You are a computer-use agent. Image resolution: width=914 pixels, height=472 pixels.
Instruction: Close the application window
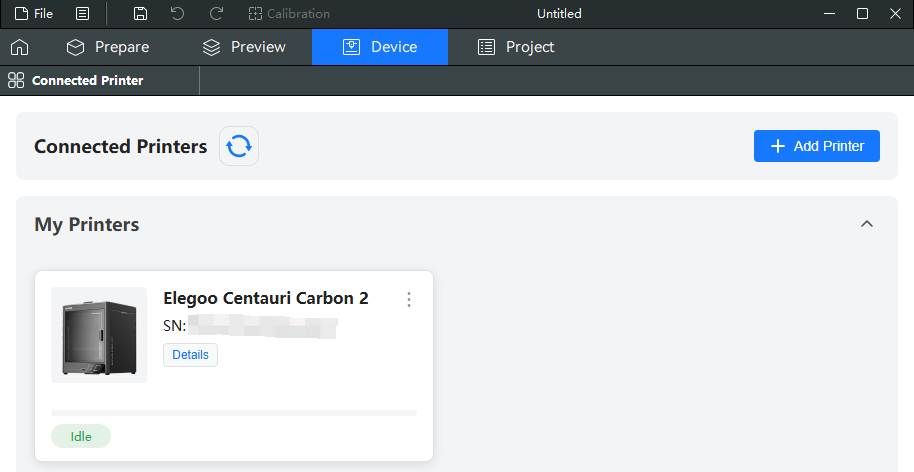pyautogui.click(x=895, y=13)
